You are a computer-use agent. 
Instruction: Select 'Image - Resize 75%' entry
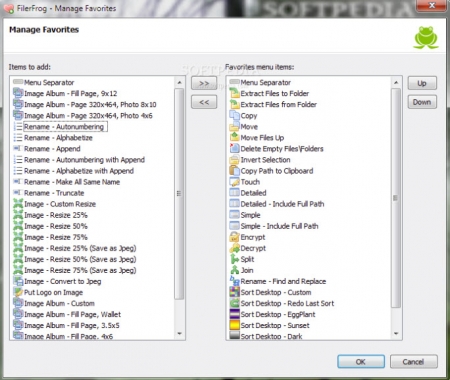point(56,237)
